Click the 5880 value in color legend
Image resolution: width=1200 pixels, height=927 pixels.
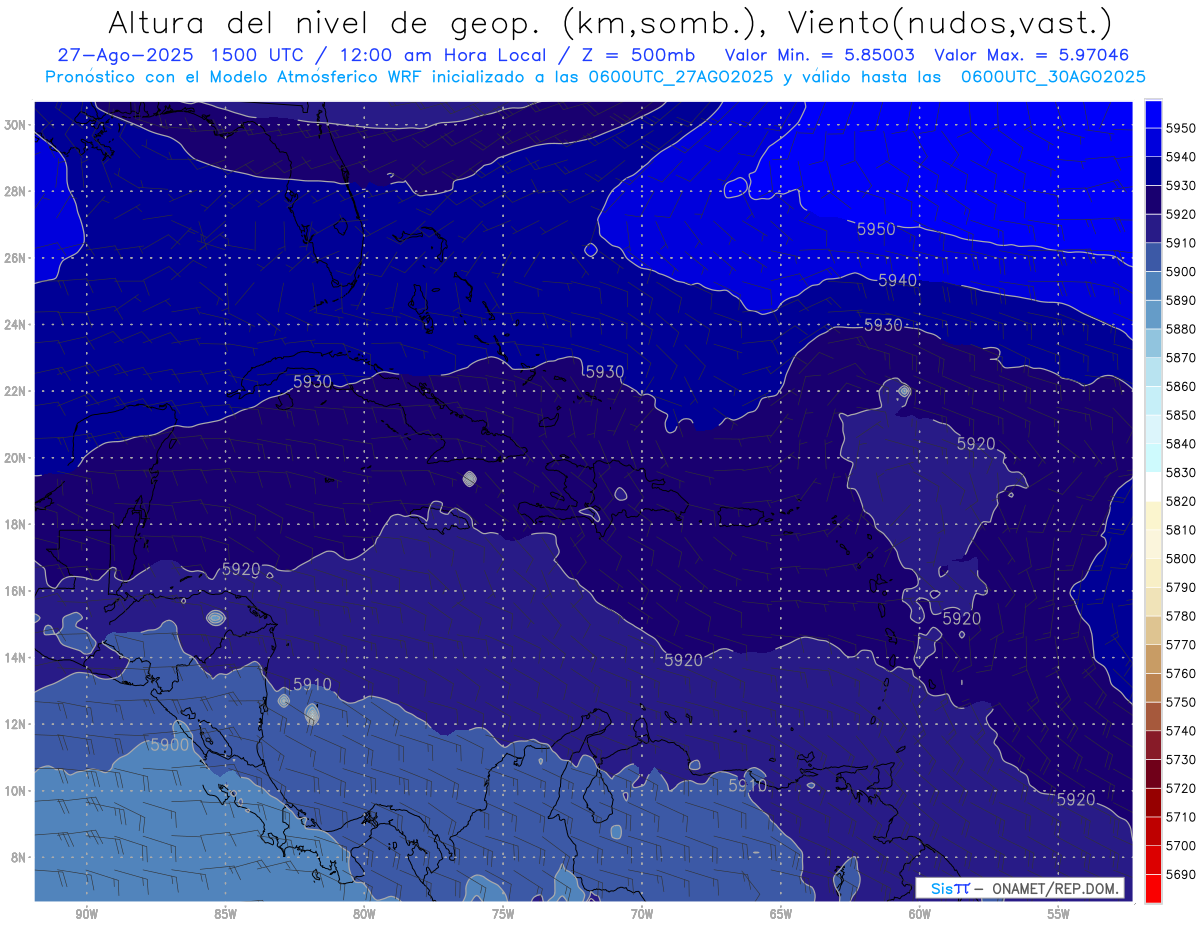[1181, 329]
